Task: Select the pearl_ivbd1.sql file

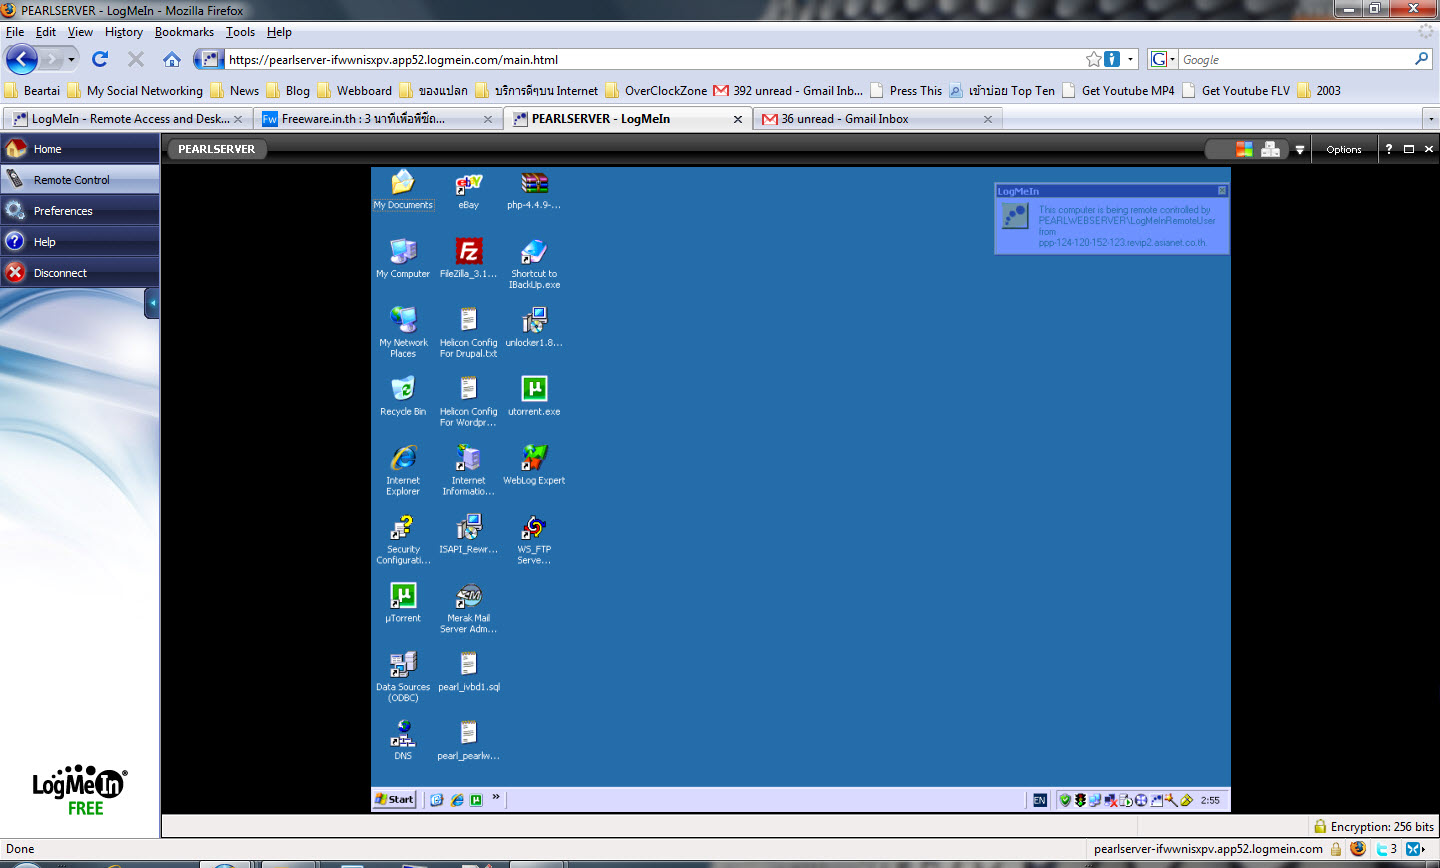Action: (468, 672)
